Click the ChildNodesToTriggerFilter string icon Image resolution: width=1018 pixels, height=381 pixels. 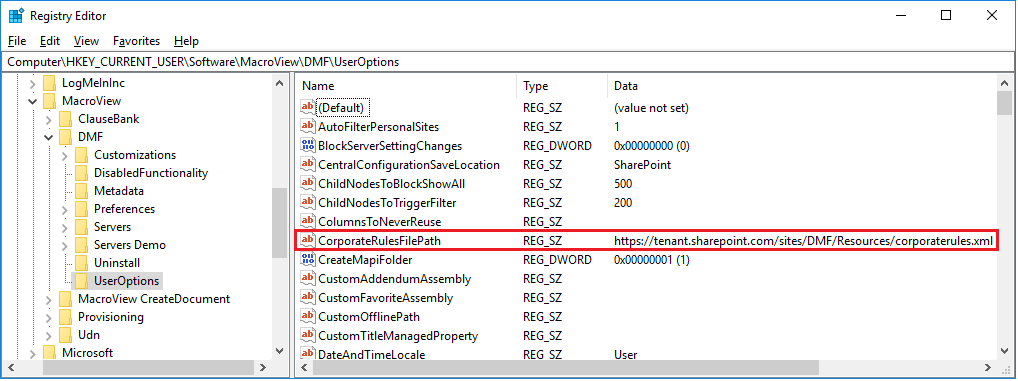307,203
